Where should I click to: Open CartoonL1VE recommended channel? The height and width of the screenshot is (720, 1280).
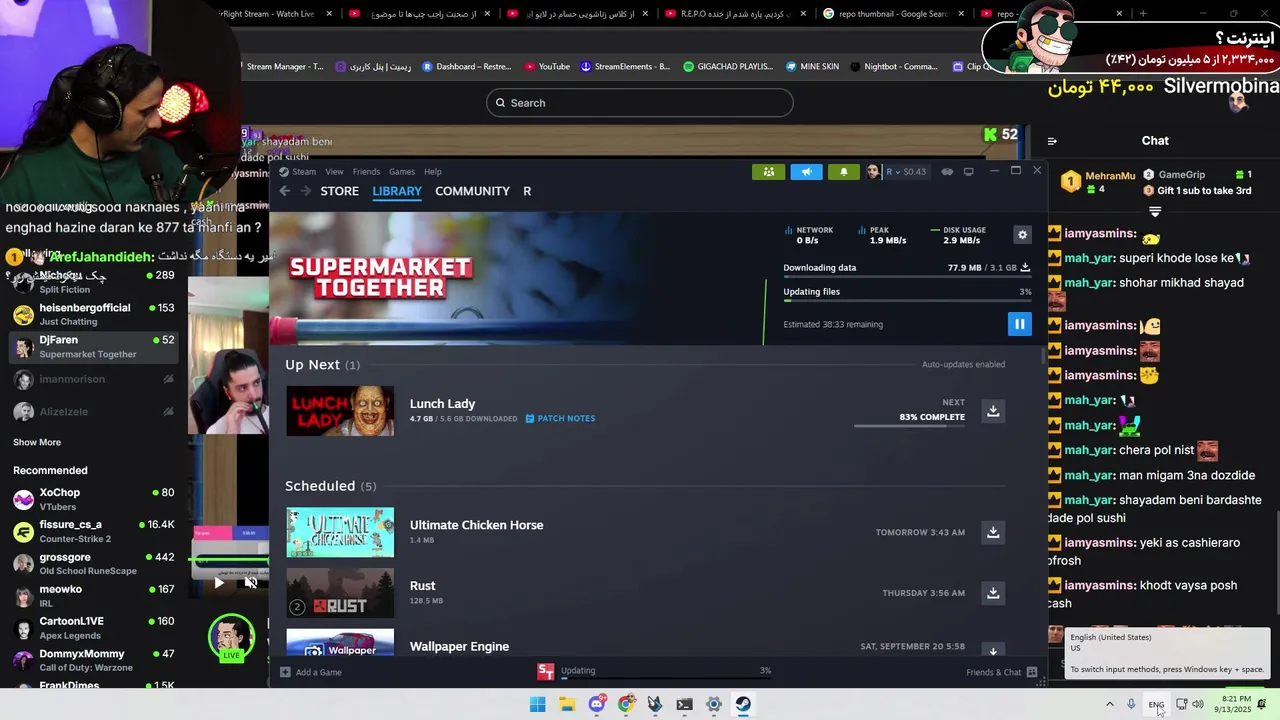coord(93,627)
